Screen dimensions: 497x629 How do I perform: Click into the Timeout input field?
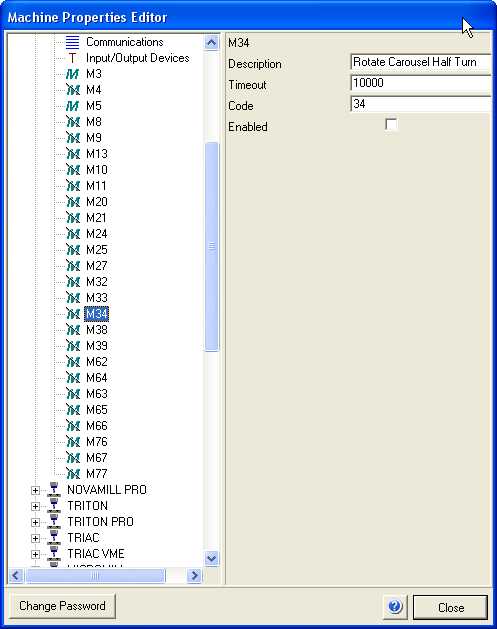421,83
